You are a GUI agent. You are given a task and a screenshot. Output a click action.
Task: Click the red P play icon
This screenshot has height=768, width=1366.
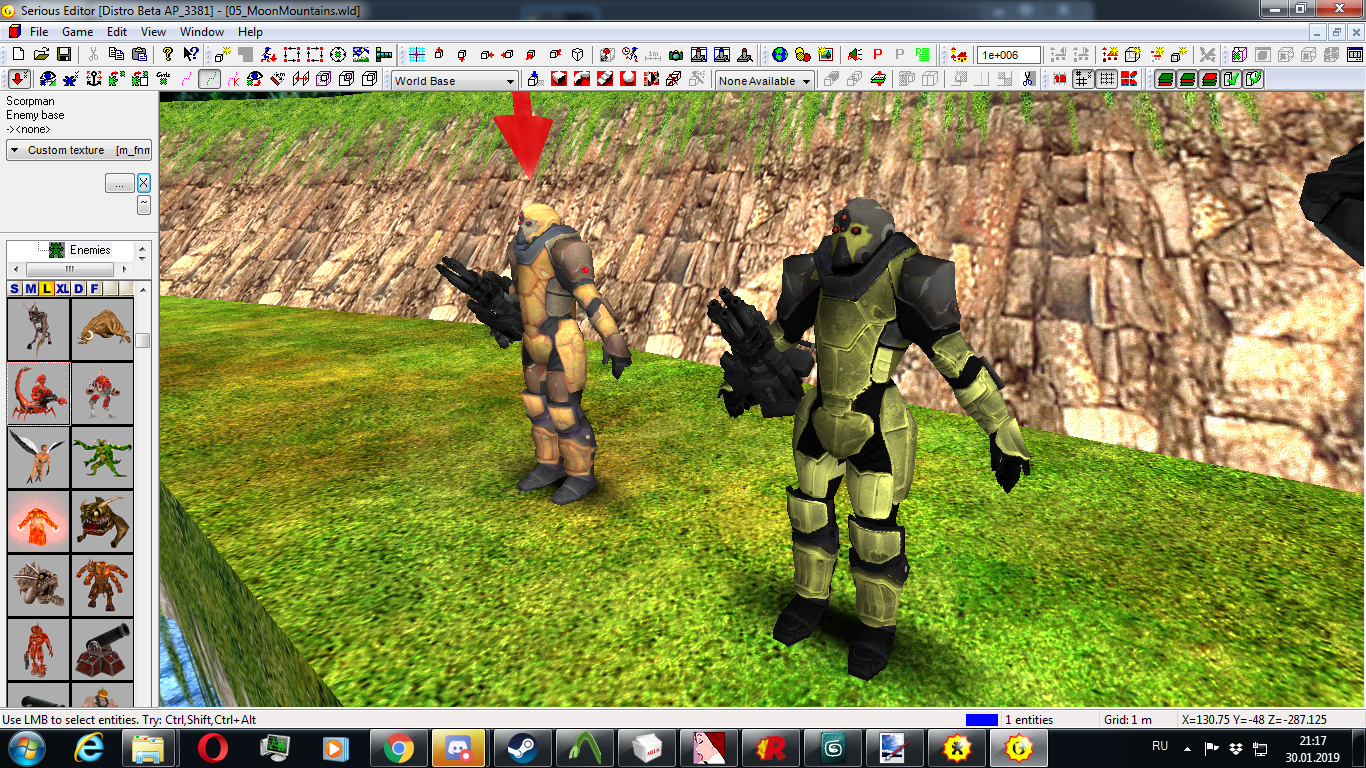tap(878, 54)
